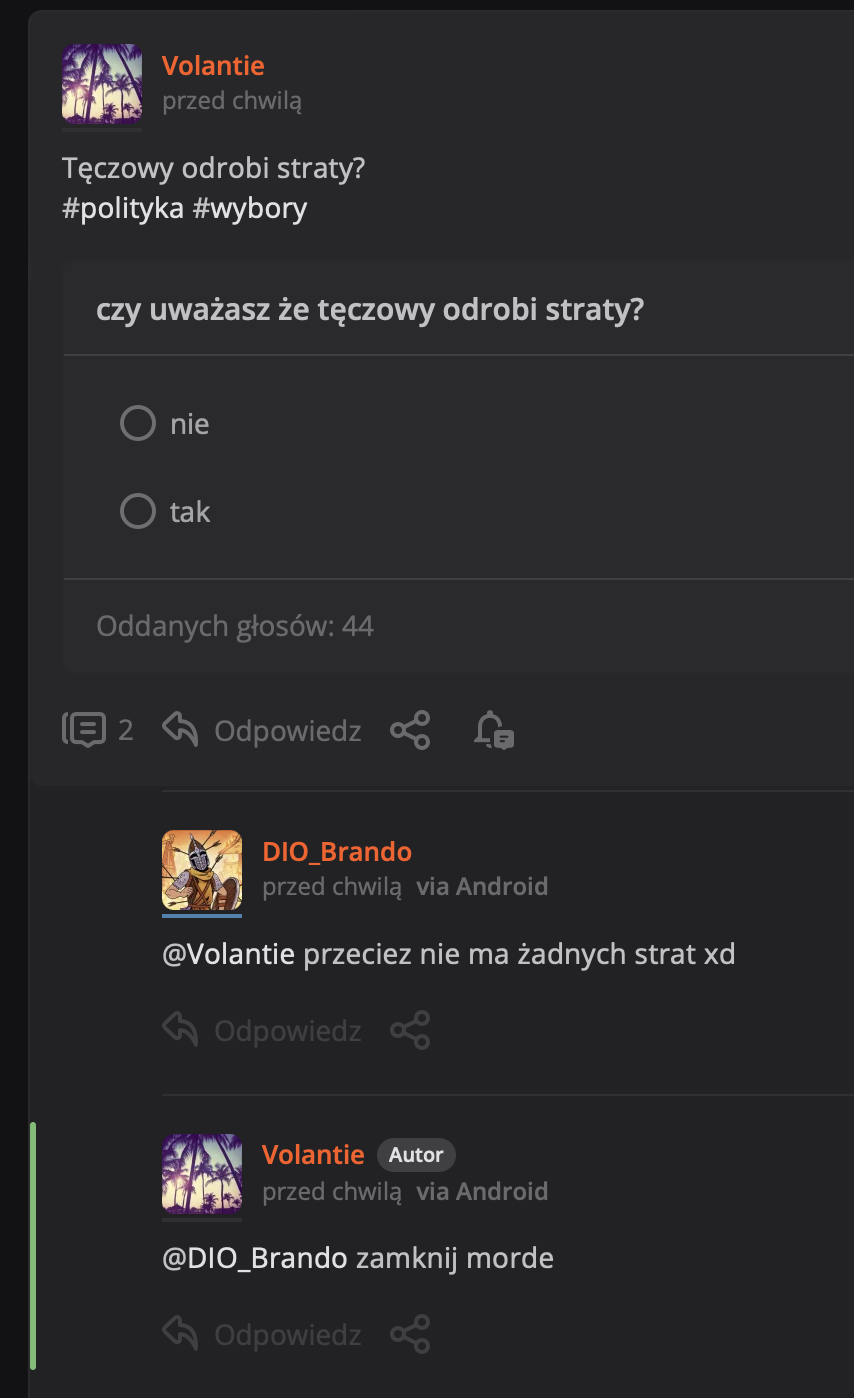Click the share icon under Volantie's reply
This screenshot has width=854, height=1398.
tap(410, 1334)
